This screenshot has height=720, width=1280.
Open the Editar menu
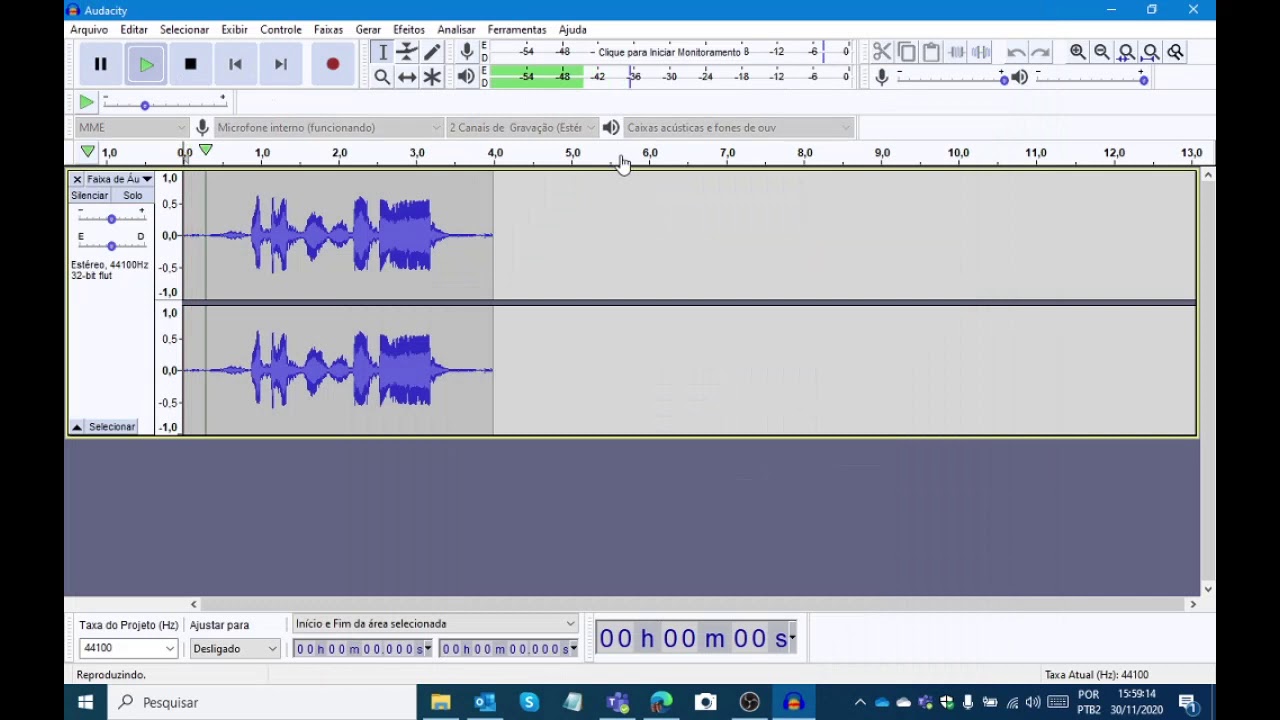[x=134, y=30]
